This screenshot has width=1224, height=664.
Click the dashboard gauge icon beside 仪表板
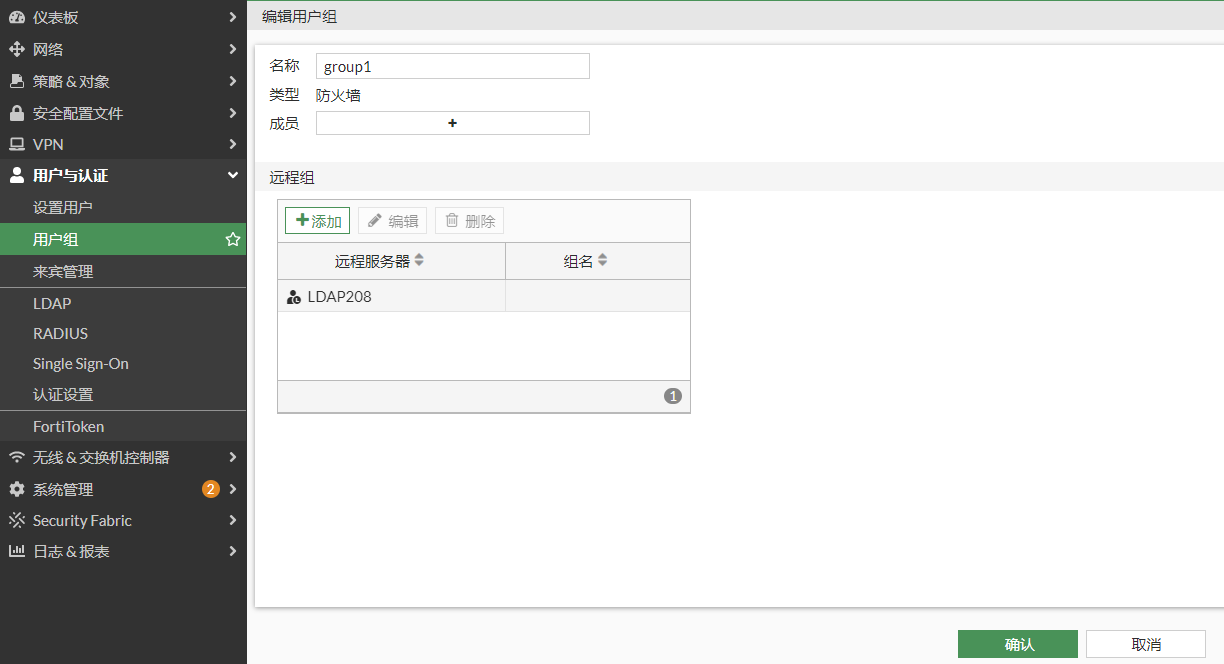17,17
